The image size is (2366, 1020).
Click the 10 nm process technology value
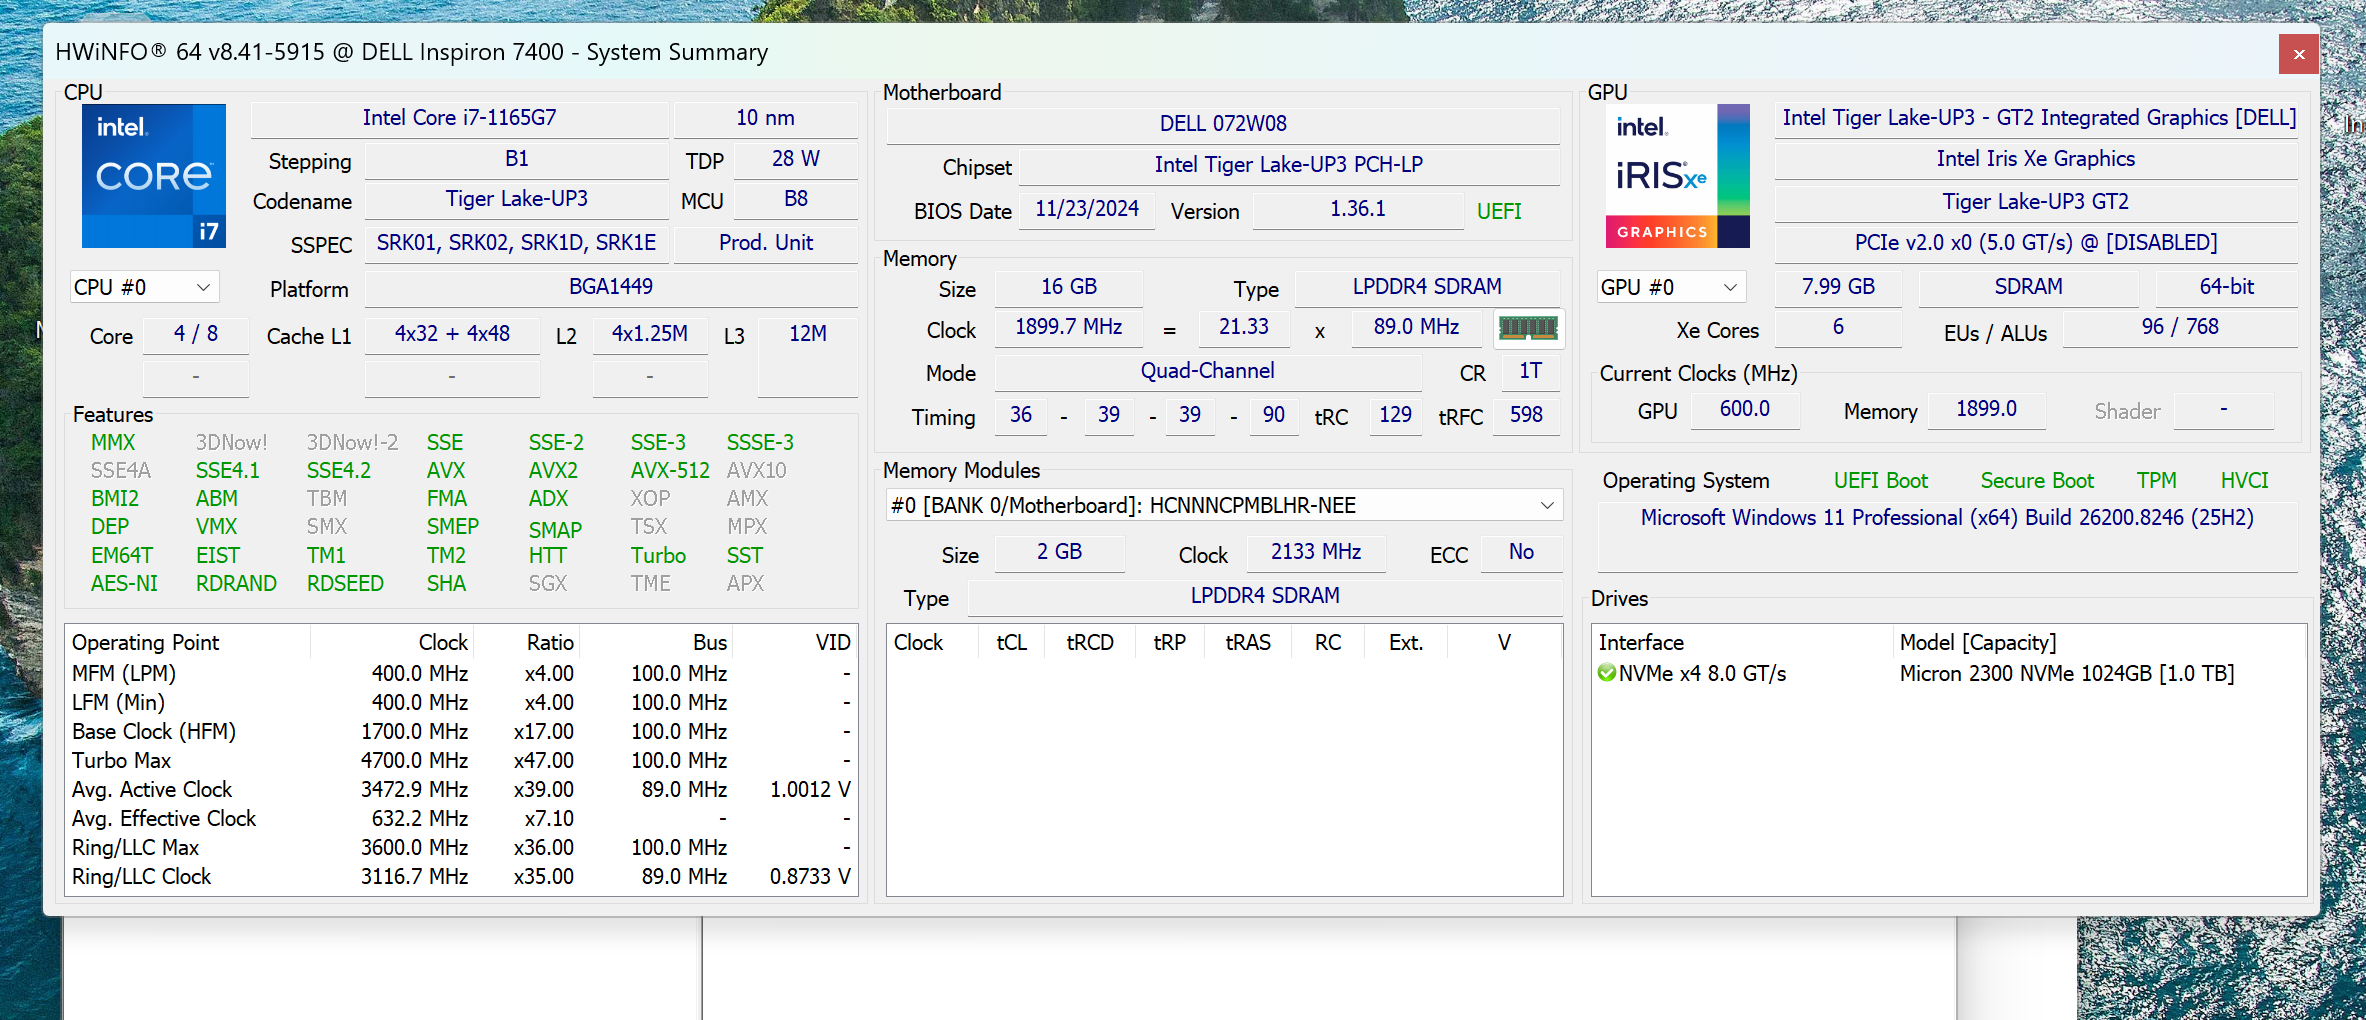[765, 118]
